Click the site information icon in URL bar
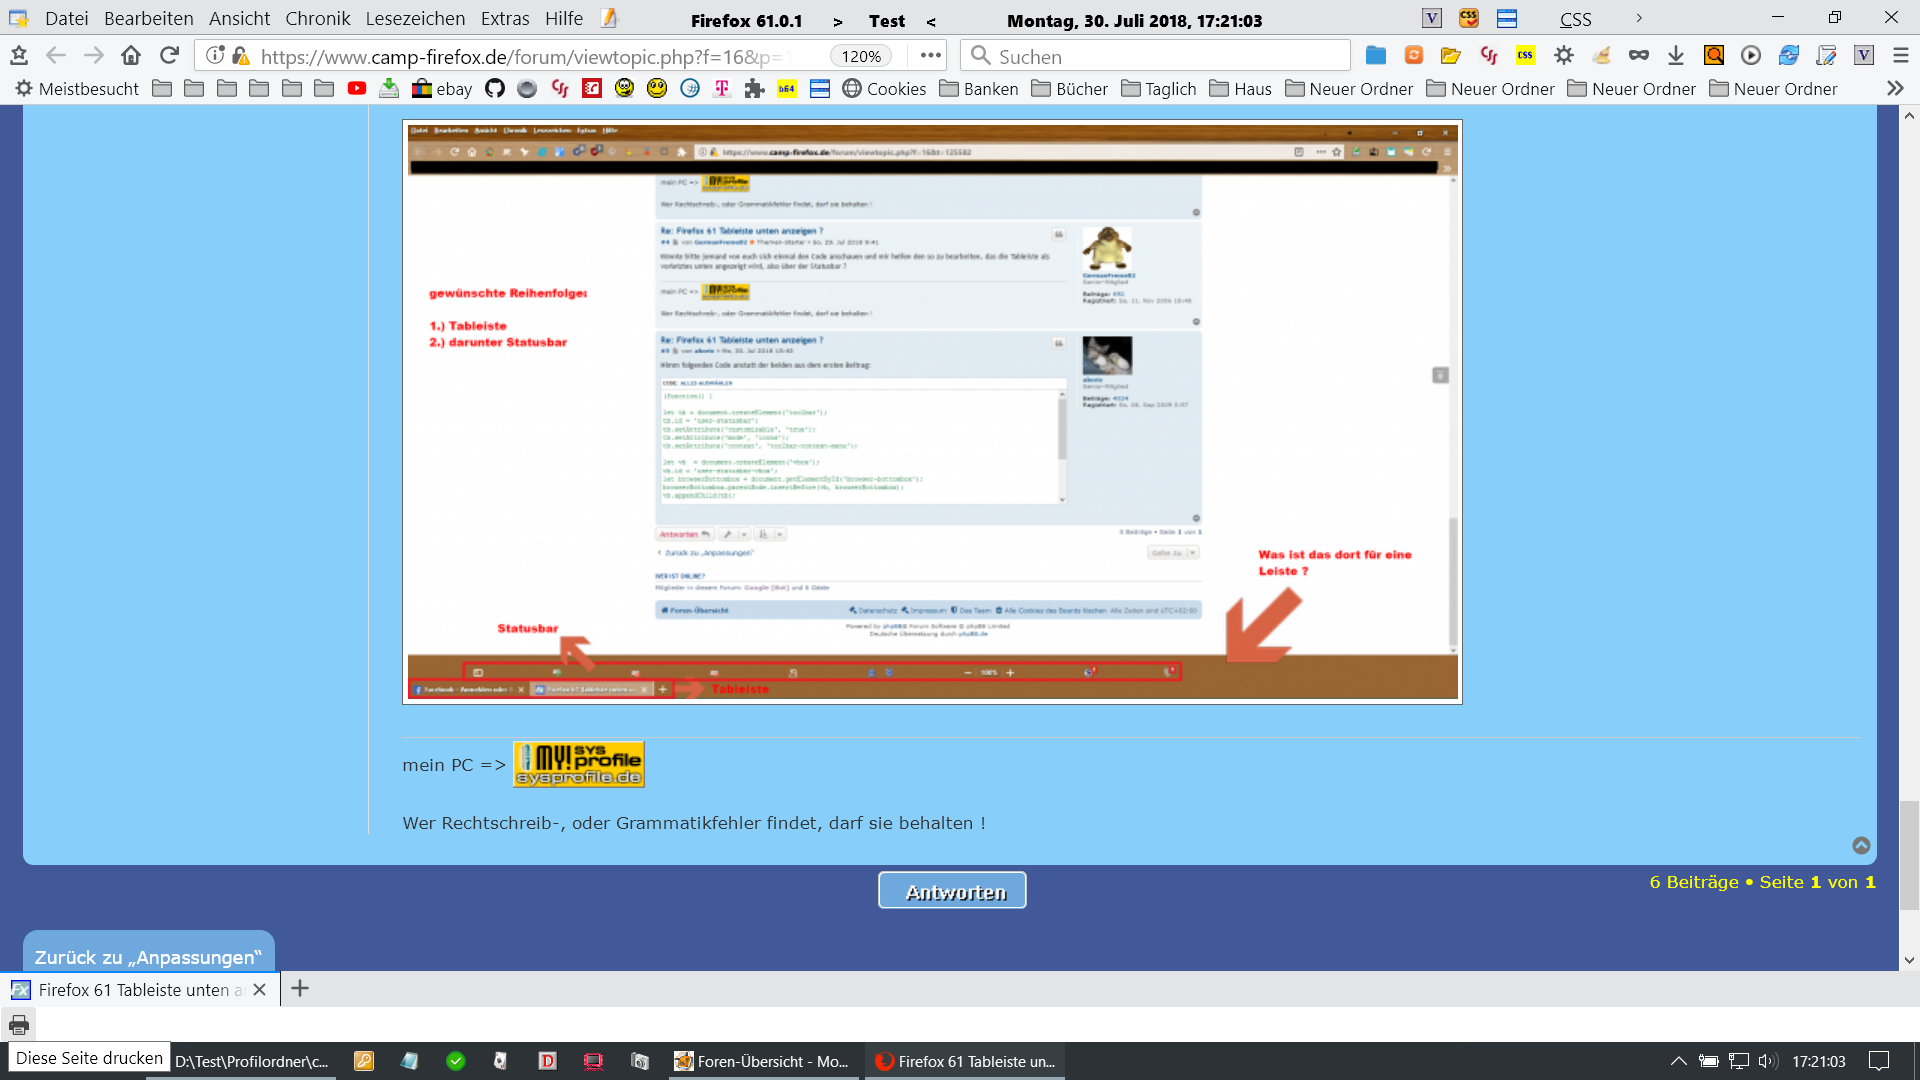1920x1080 pixels. pos(215,56)
